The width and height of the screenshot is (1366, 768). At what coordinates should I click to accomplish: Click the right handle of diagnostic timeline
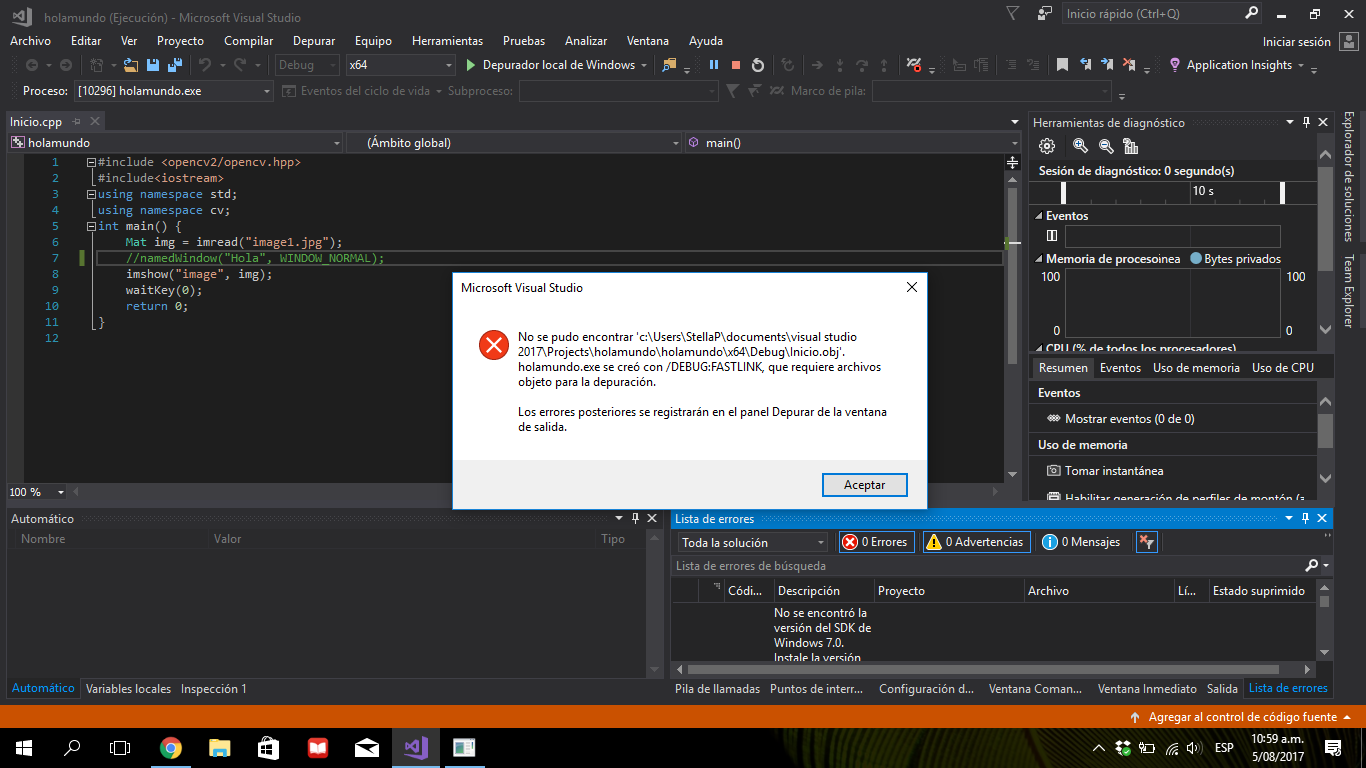1283,193
